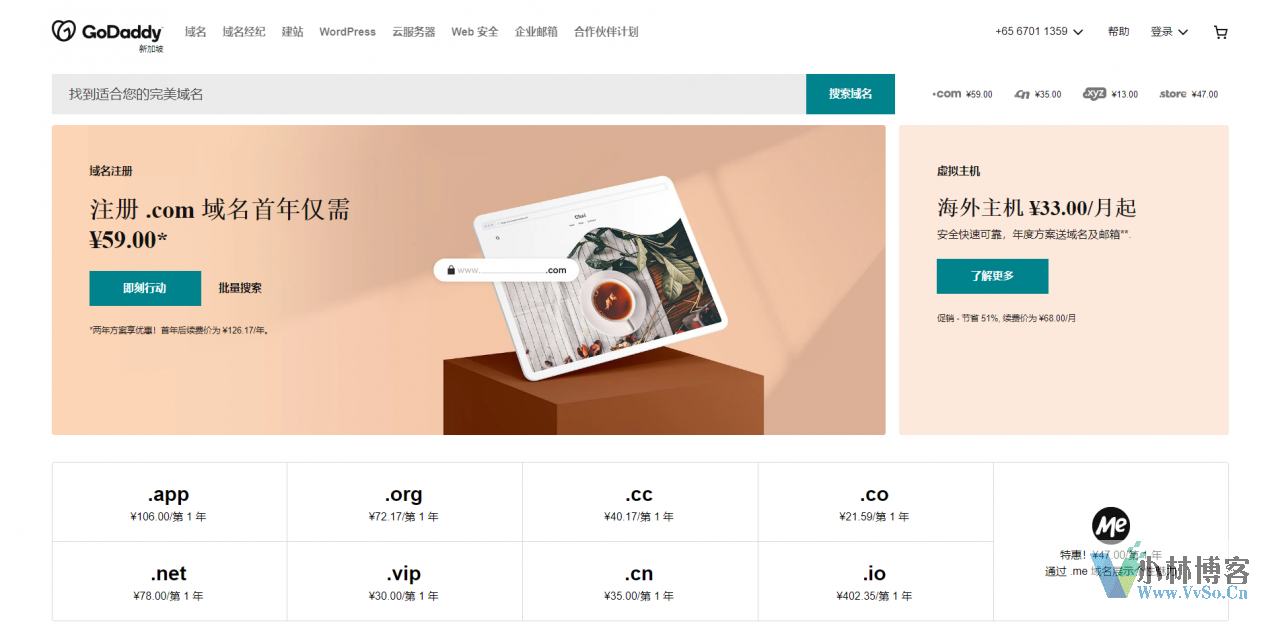Open the 域名 menu
This screenshot has width=1280, height=630.
(195, 32)
